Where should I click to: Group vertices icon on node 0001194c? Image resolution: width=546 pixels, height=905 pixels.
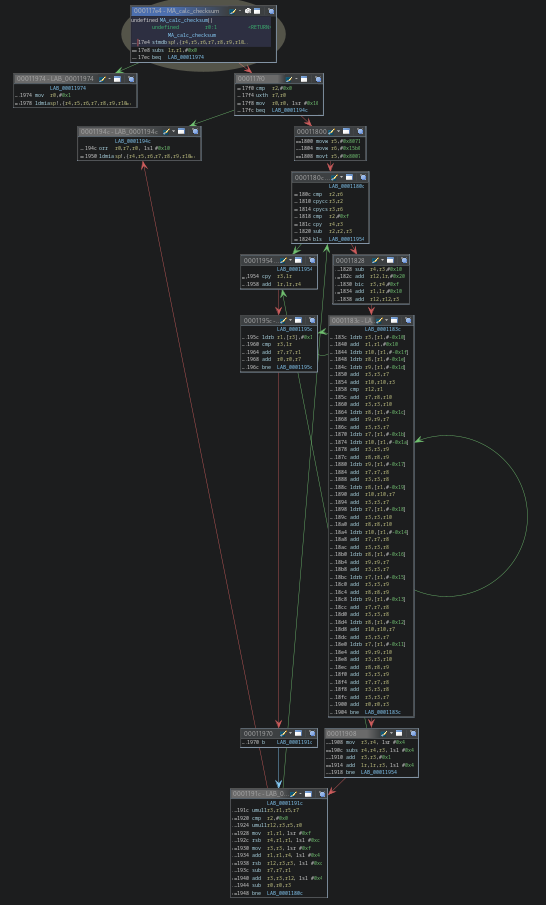click(x=195, y=132)
